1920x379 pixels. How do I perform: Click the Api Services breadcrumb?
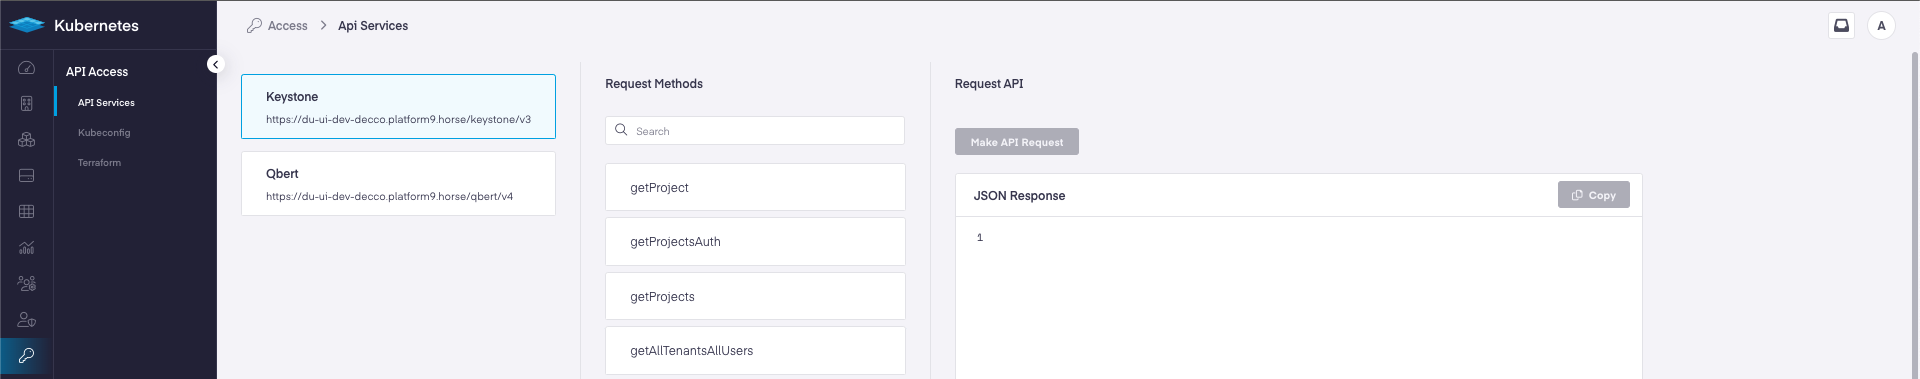(x=373, y=26)
